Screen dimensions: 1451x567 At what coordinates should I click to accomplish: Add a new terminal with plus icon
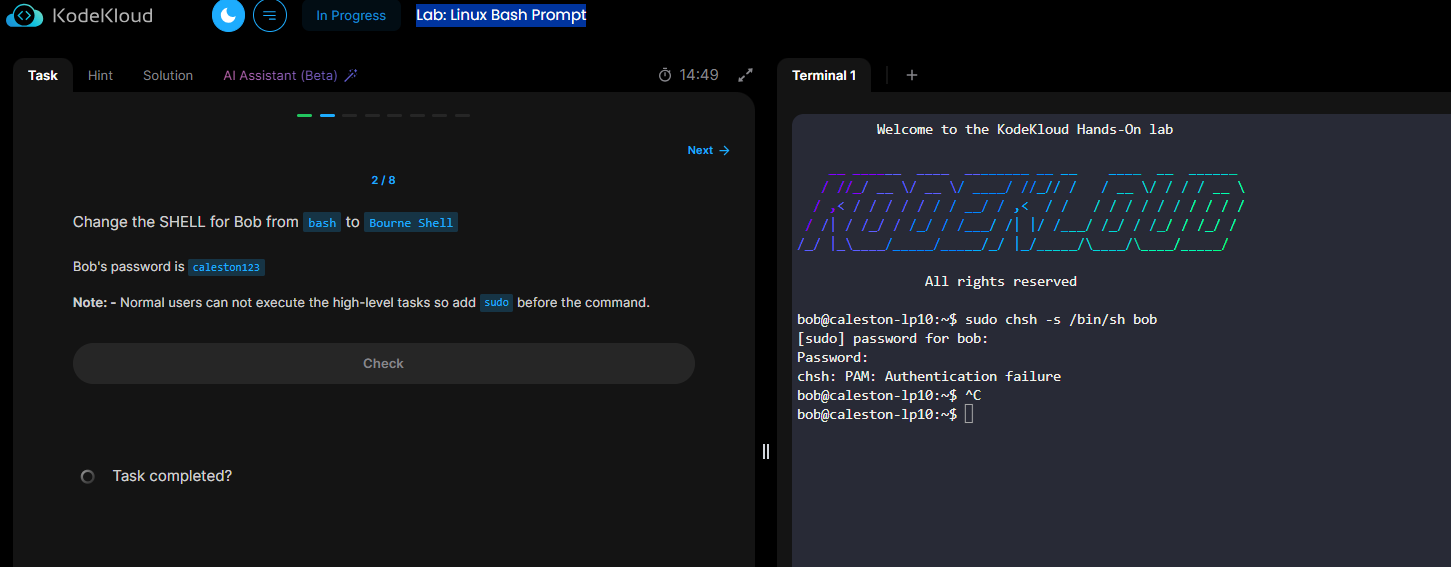point(912,75)
